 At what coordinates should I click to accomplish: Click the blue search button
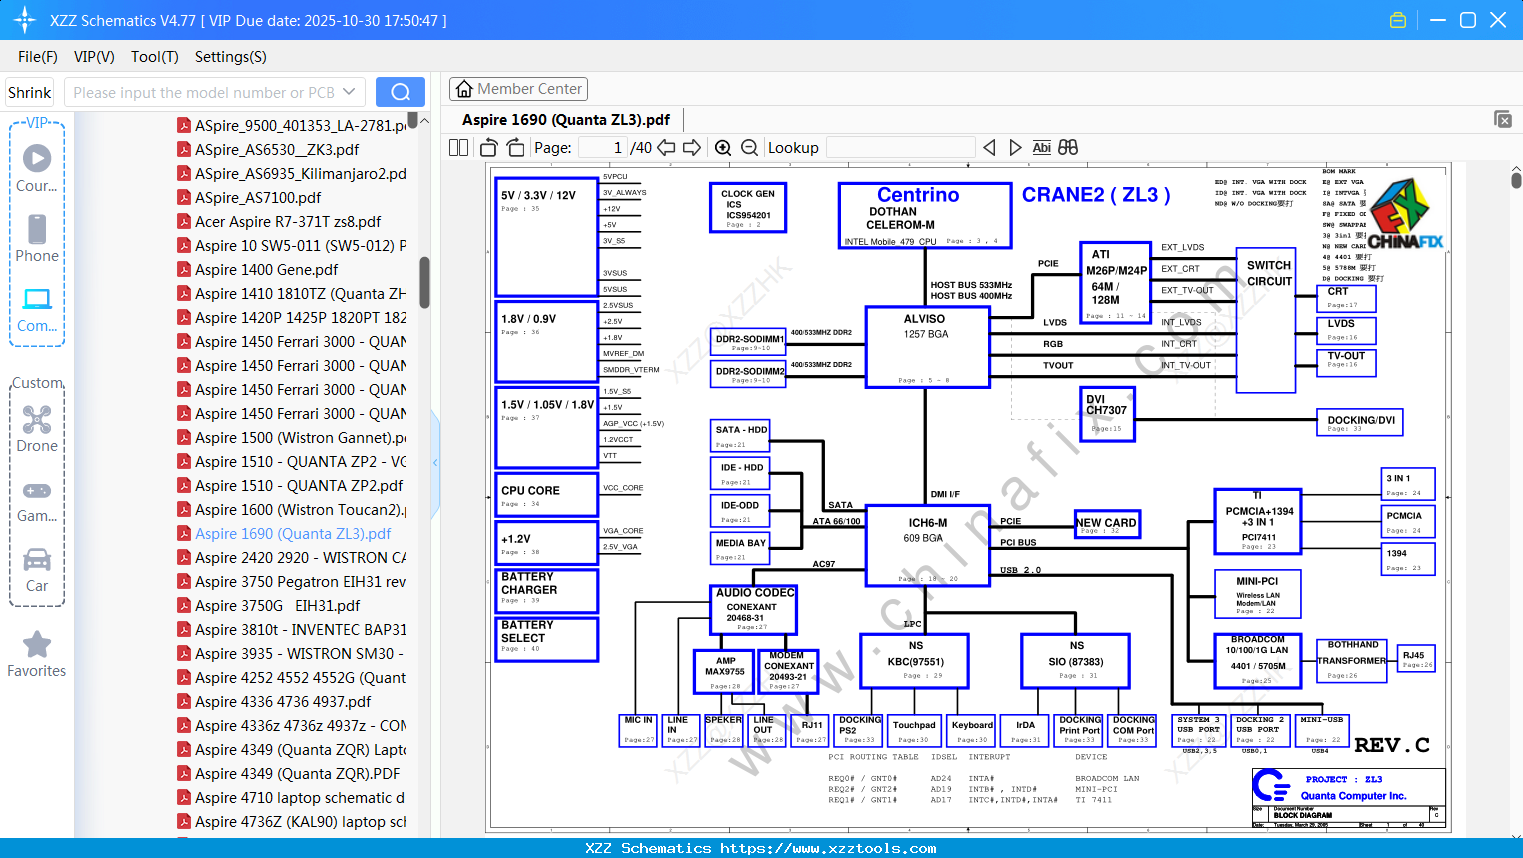pyautogui.click(x=400, y=92)
